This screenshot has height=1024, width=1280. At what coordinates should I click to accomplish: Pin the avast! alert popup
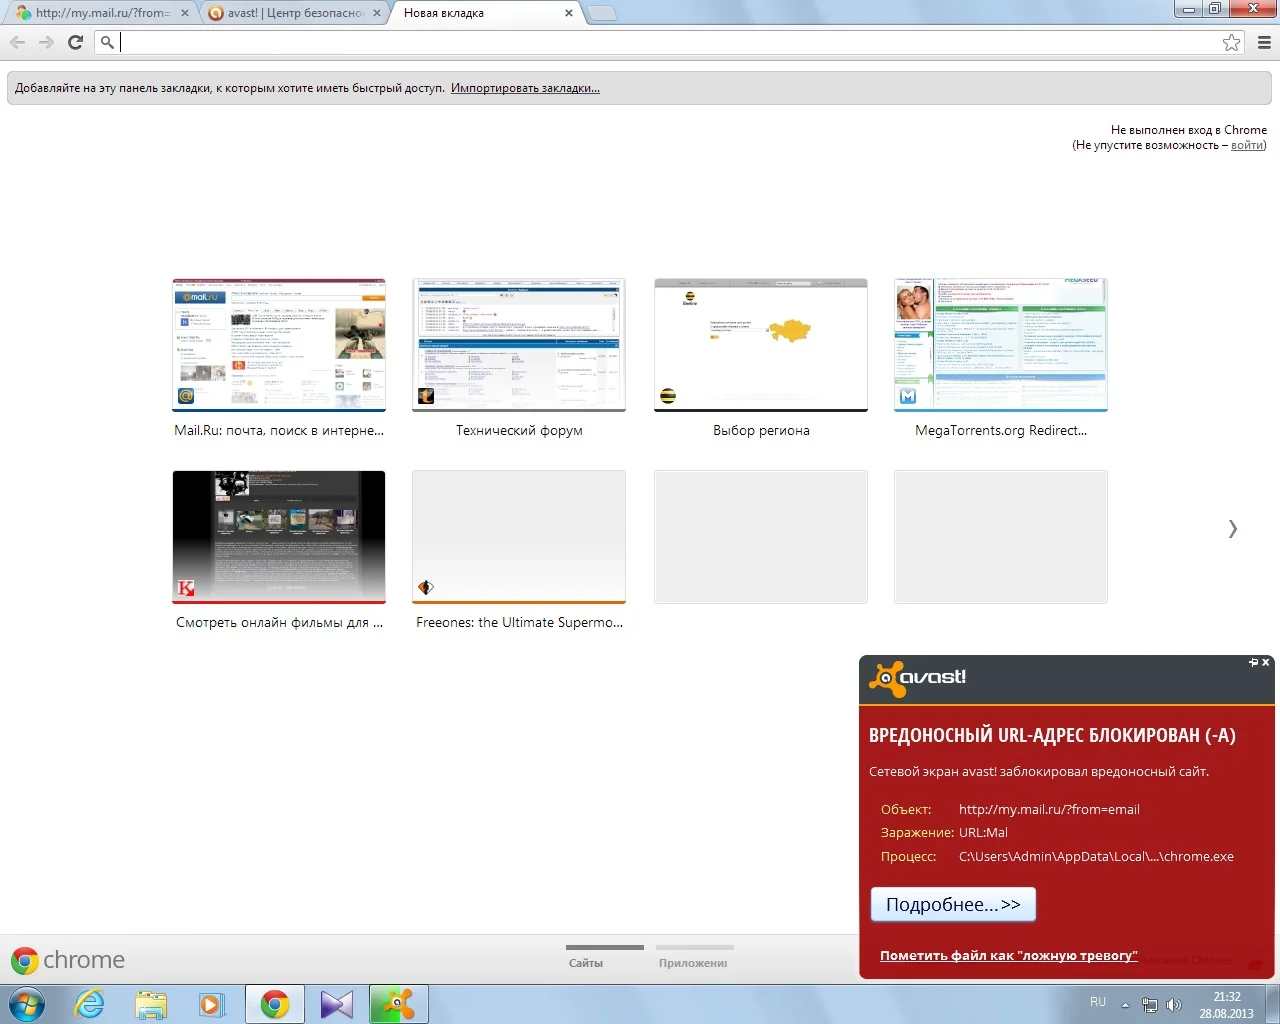tap(1253, 662)
